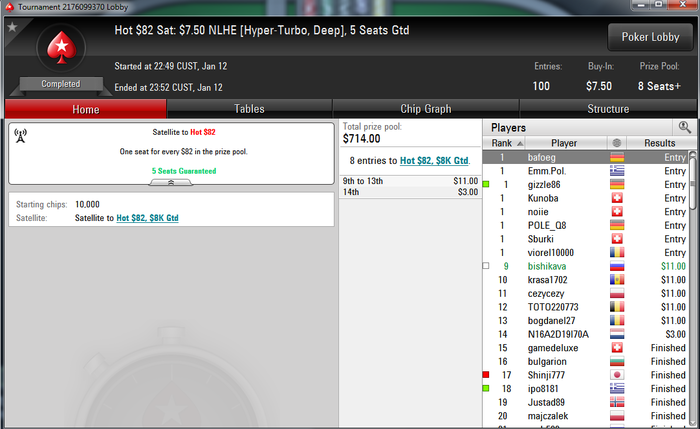Viewport: 700px width, 429px height.
Task: Toggle the red marker beside Shinji777
Action: (x=486, y=375)
